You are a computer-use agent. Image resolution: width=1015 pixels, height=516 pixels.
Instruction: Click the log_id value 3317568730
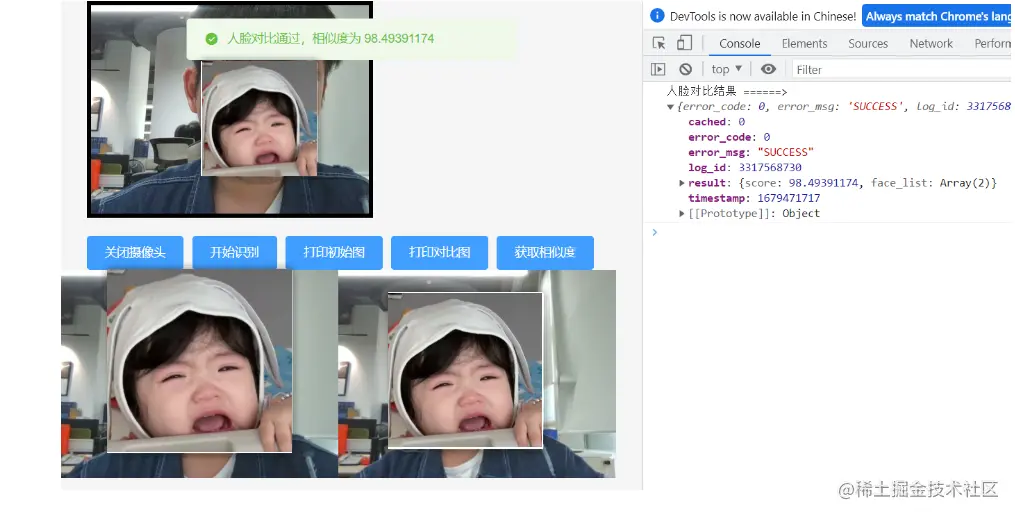coord(770,168)
